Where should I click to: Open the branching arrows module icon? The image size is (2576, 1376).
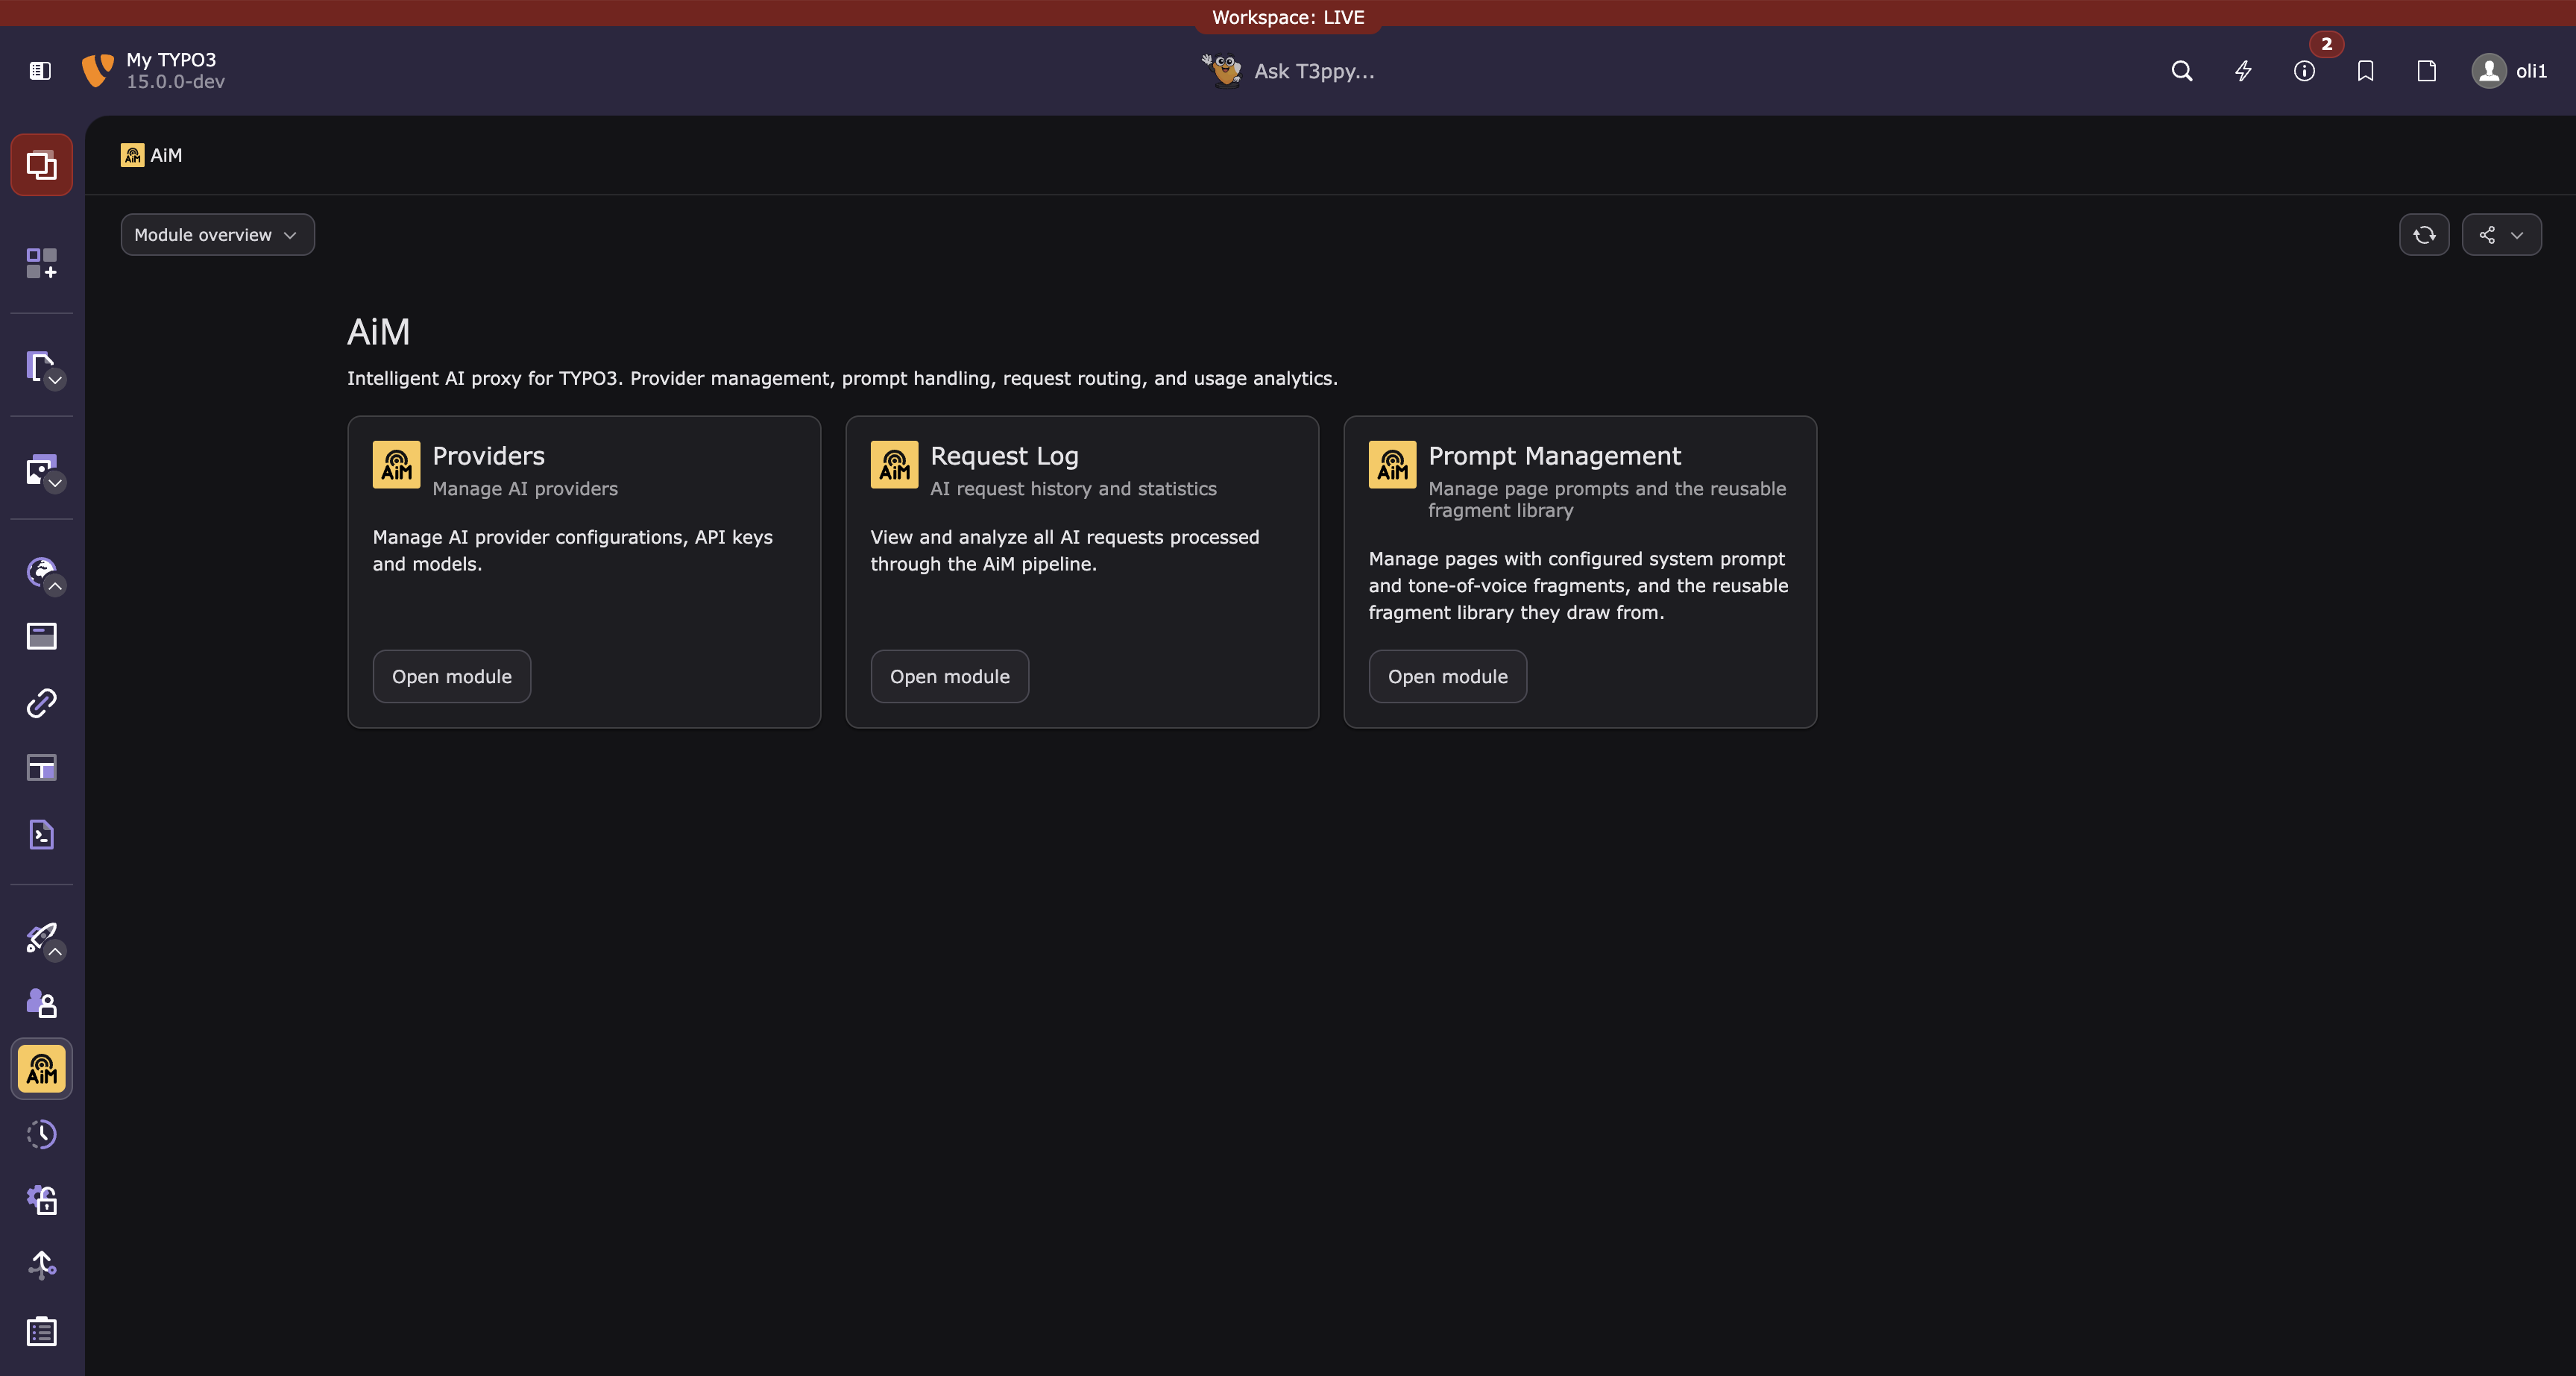(x=41, y=1266)
